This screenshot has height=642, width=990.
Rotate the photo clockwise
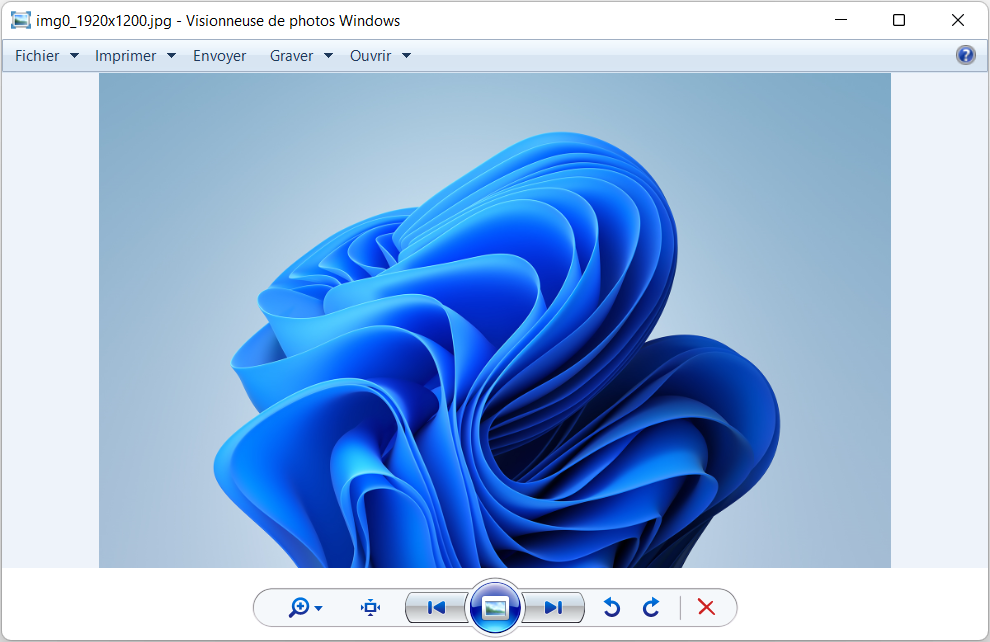tap(651, 607)
